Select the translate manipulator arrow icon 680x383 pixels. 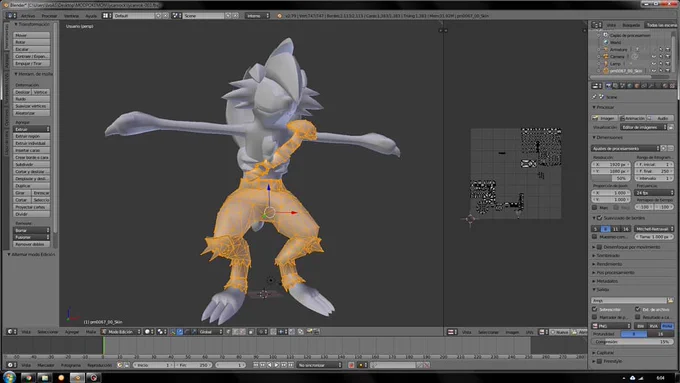pyautogui.click(x=180, y=332)
